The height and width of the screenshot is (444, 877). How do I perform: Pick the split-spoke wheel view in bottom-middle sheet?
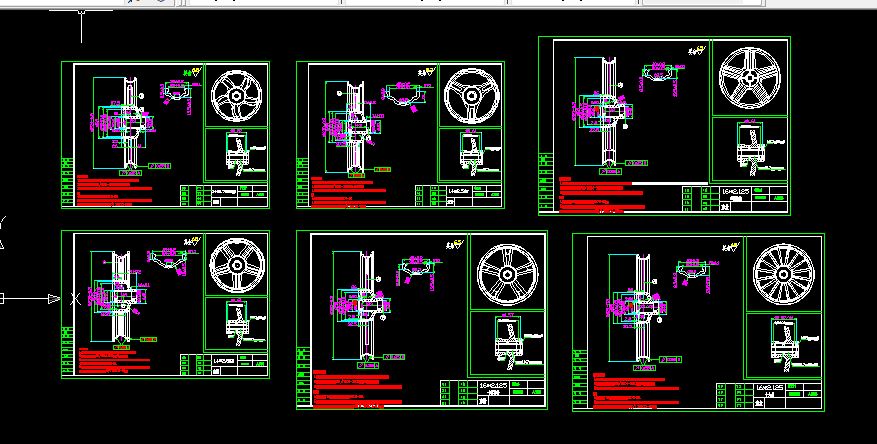point(508,275)
